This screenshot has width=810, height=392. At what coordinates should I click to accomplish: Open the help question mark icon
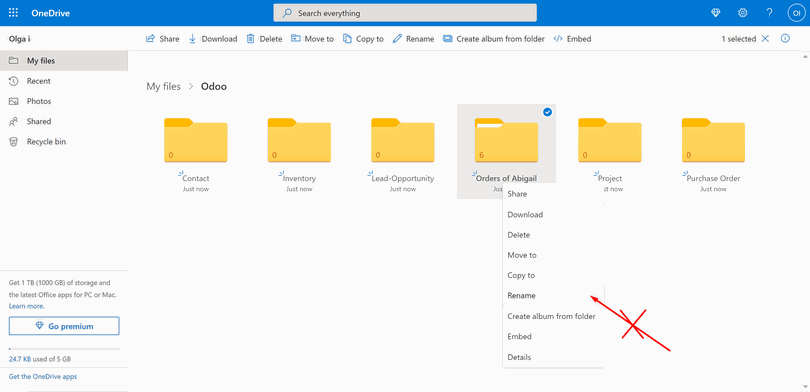coord(769,13)
